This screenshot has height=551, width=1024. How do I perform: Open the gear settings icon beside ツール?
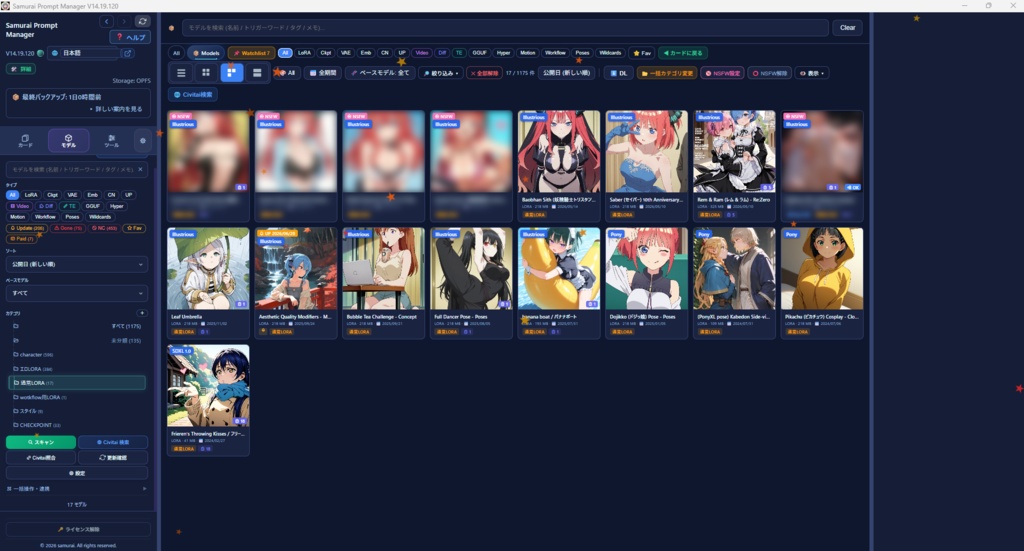tap(142, 140)
